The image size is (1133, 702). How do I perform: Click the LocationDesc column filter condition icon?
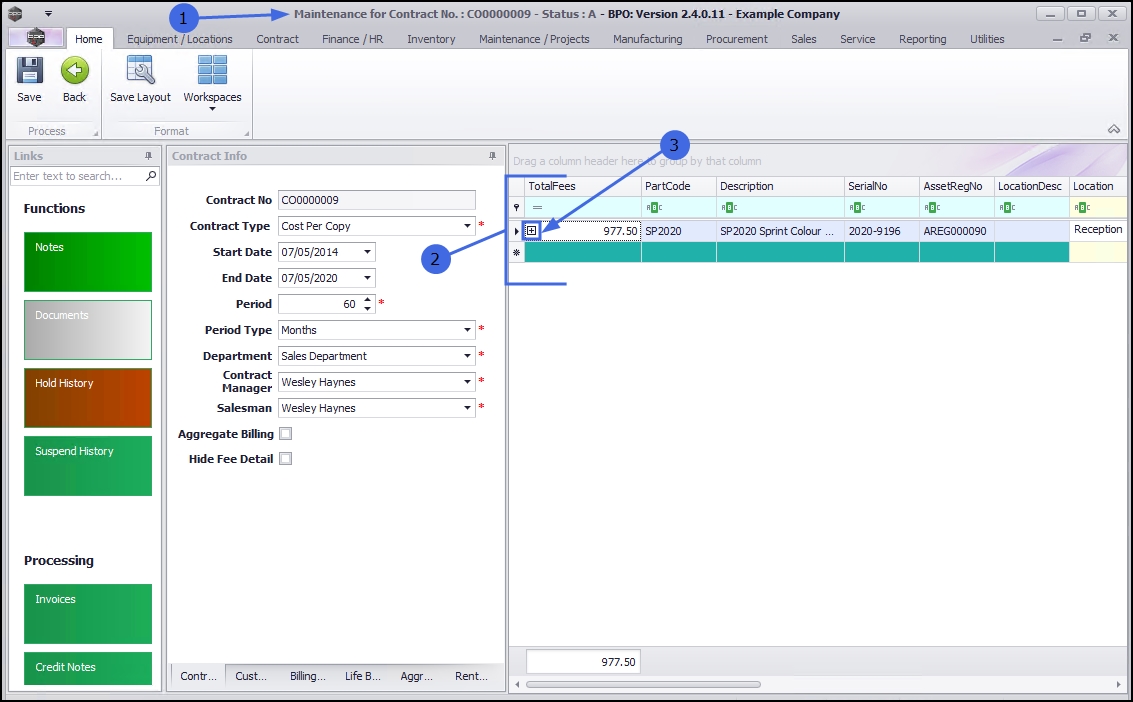1007,207
